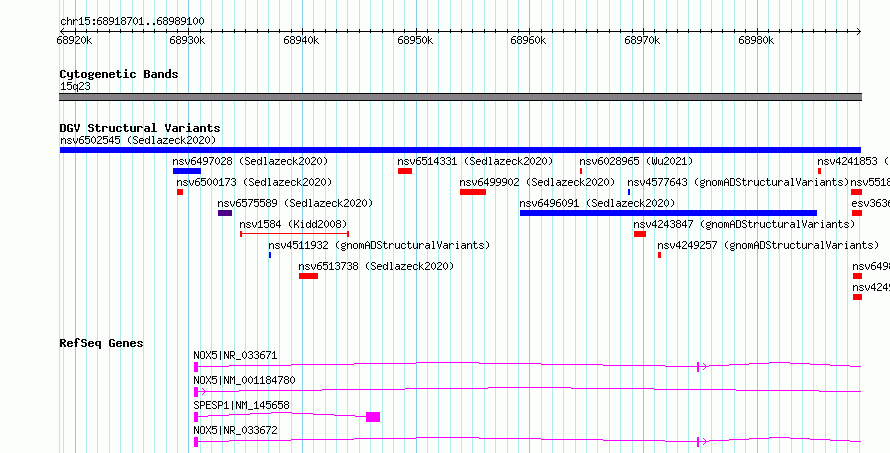This screenshot has height=453, width=890.
Task: Click the ruler's right end arrowhead
Action: (858, 31)
